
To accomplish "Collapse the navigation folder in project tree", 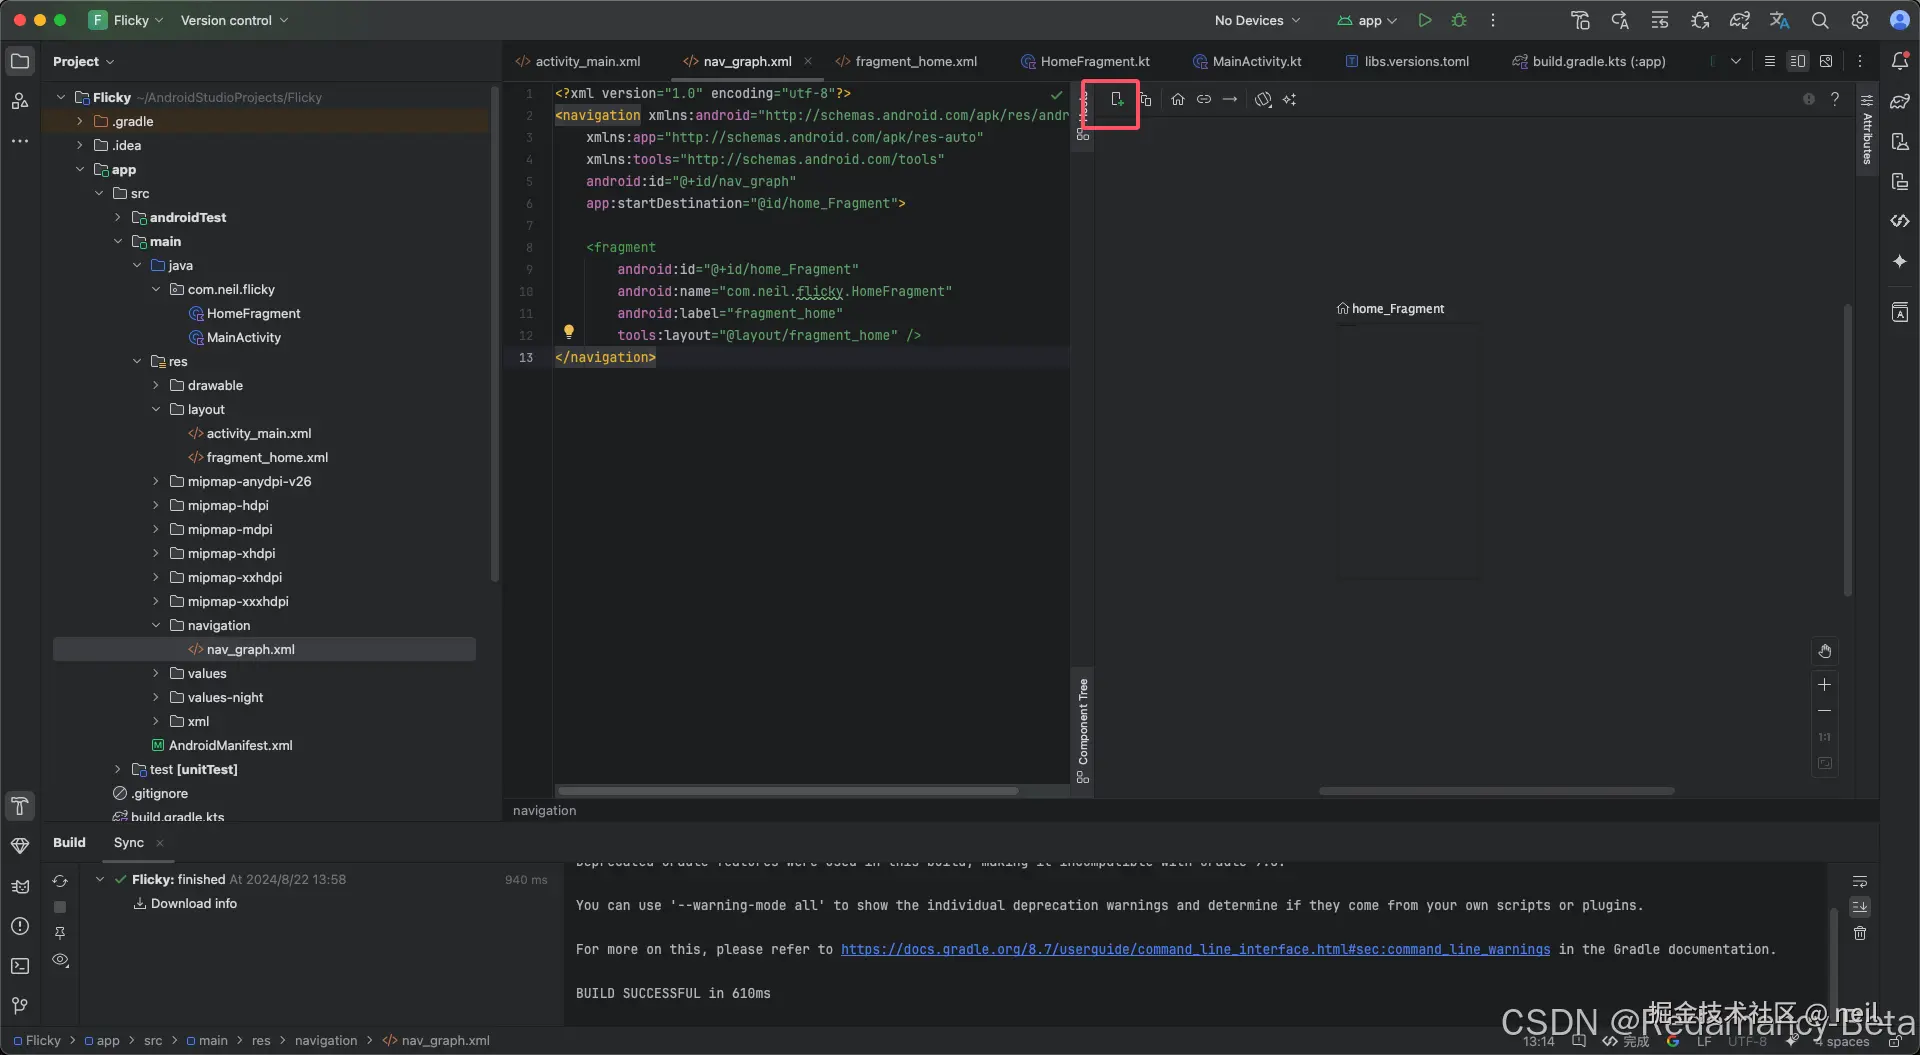I will pyautogui.click(x=156, y=626).
